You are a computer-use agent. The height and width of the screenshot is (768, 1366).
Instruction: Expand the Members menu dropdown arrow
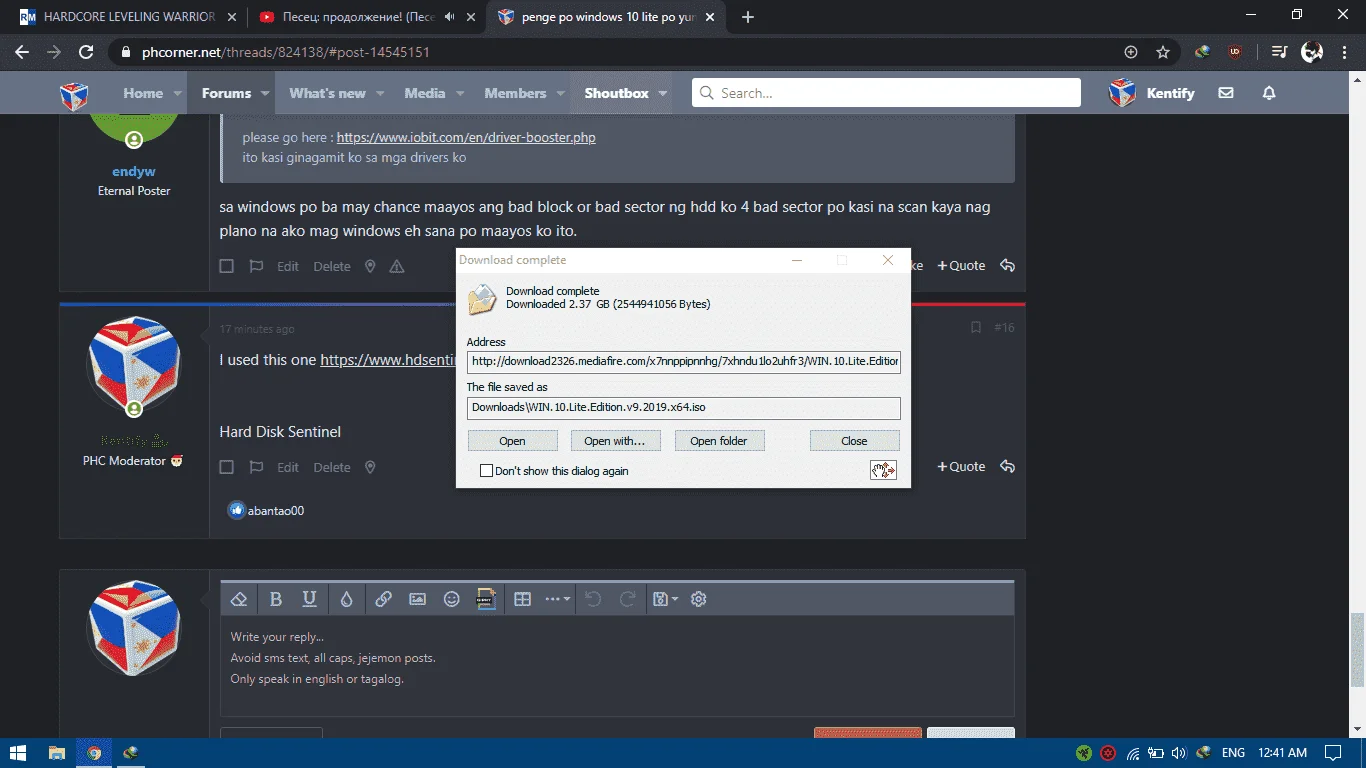[561, 94]
